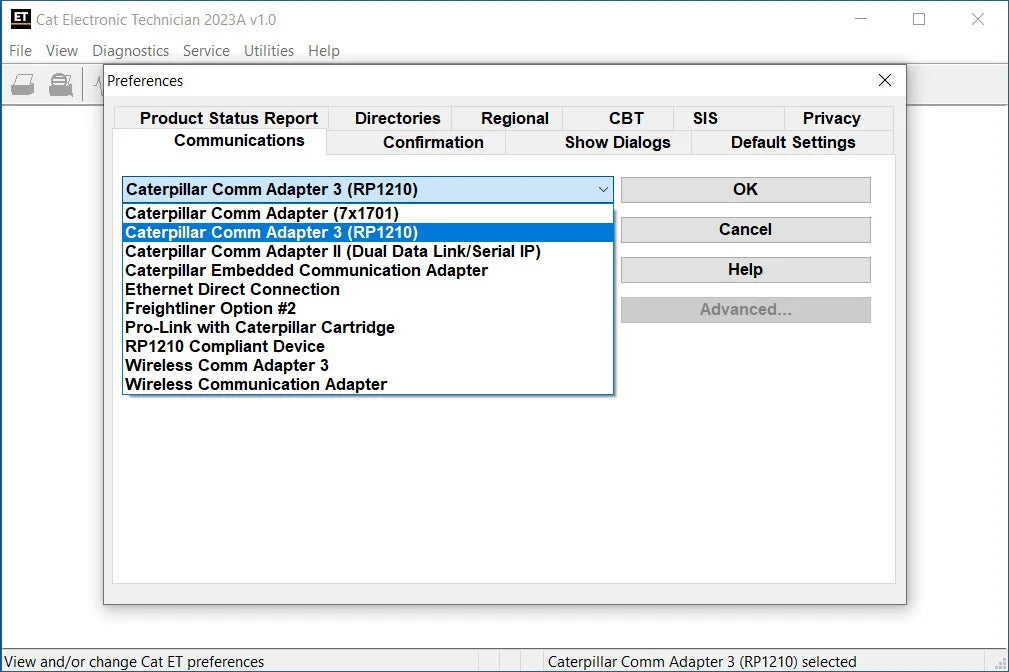Click the Advanced... button
The width and height of the screenshot is (1009, 672).
pos(745,310)
